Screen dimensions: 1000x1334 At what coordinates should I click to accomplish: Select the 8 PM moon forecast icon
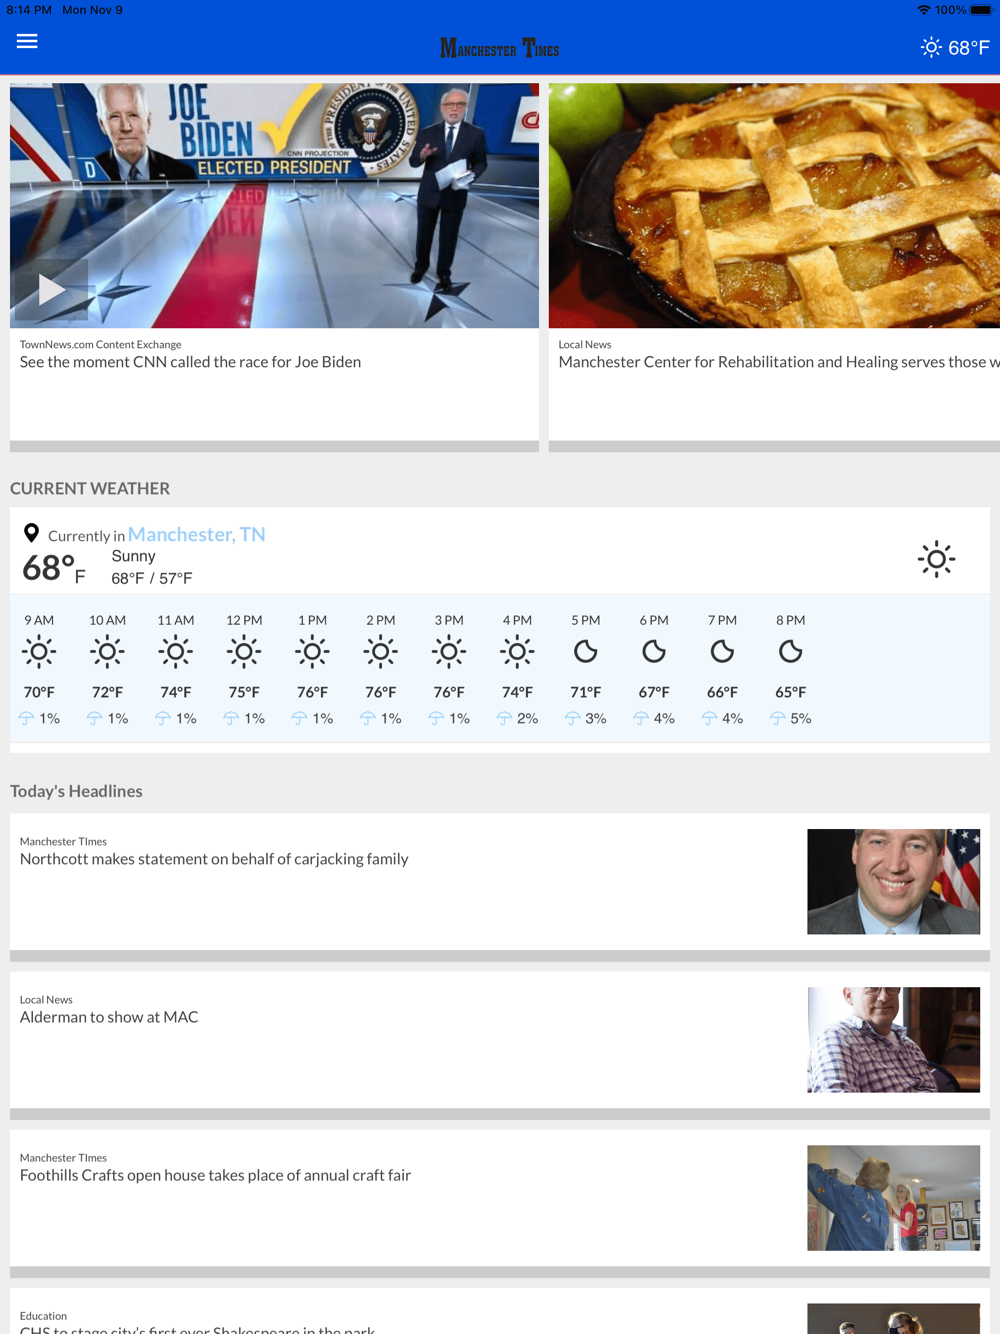tap(790, 652)
